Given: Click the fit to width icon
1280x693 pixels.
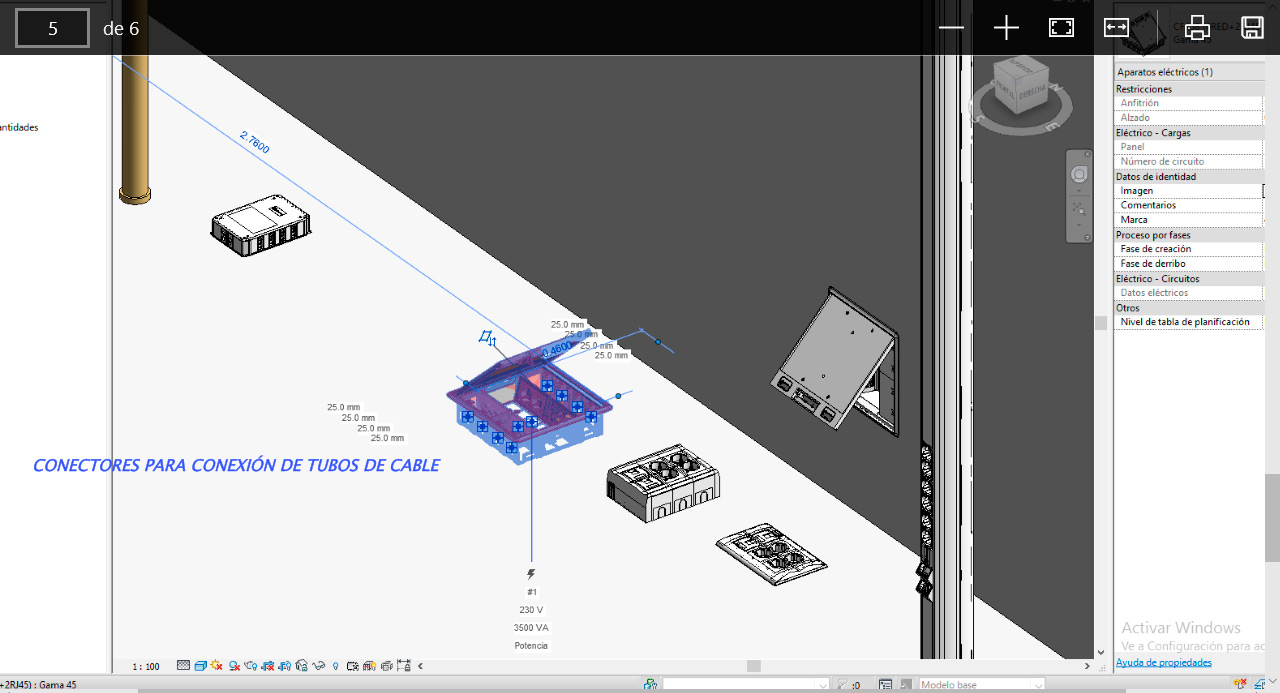Looking at the screenshot, I should click(1116, 28).
